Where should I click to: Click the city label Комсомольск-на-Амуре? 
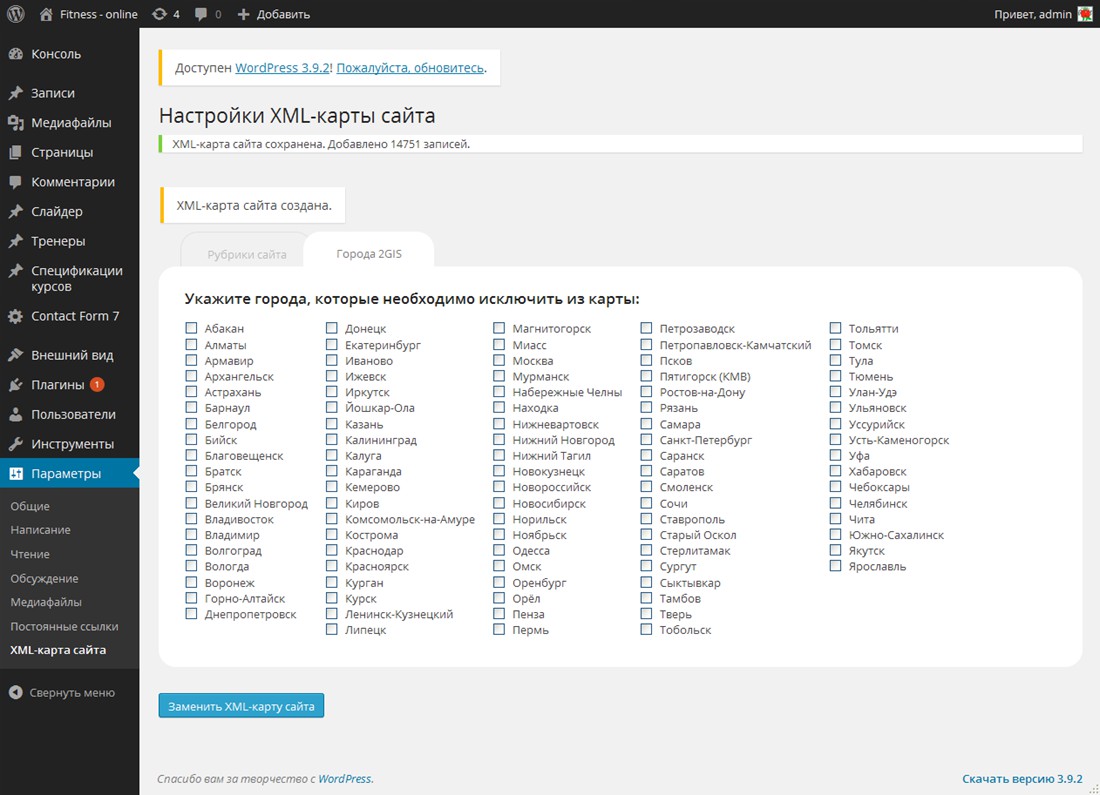[410, 519]
